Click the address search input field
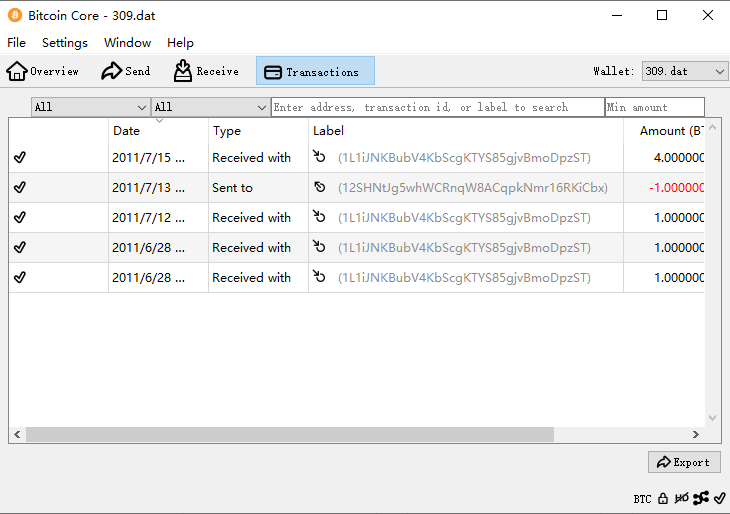Screen dimensions: 730x514 437,107
